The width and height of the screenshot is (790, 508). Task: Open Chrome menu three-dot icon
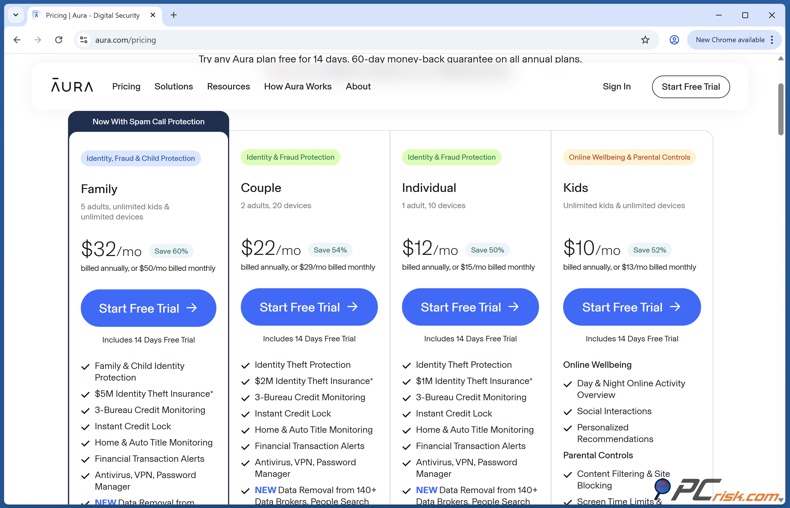pos(772,40)
